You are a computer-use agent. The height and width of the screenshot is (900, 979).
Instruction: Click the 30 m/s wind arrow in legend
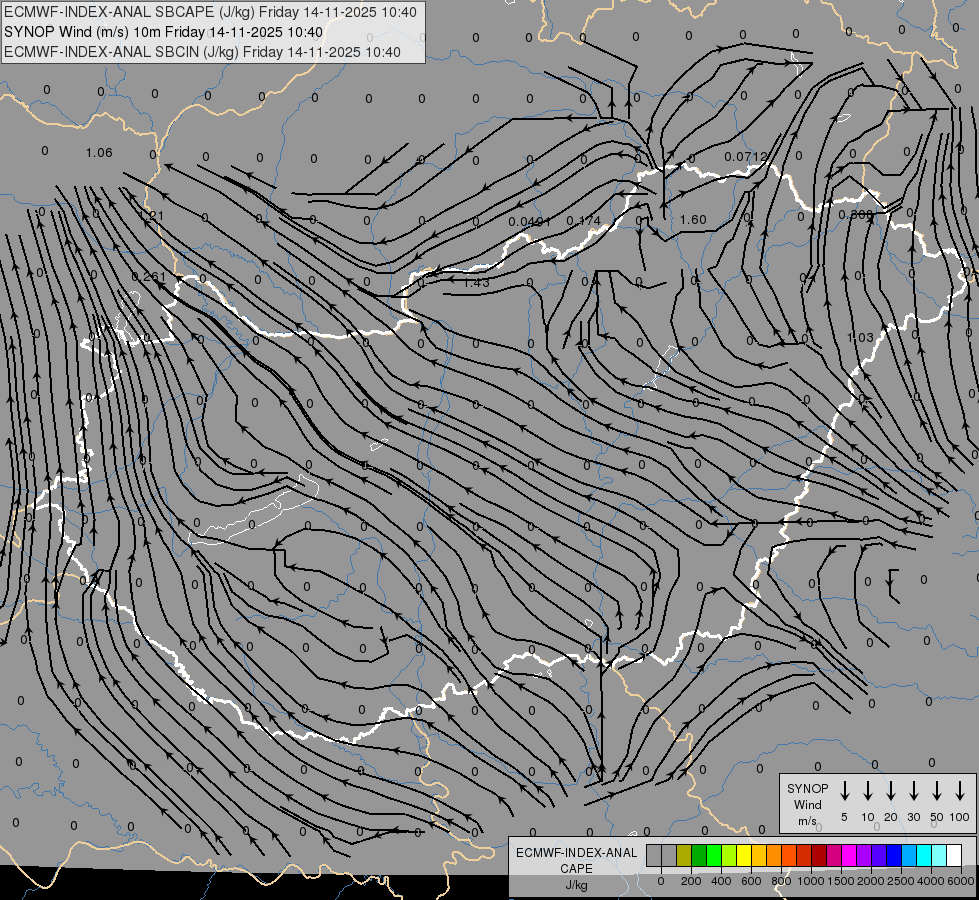[913, 791]
